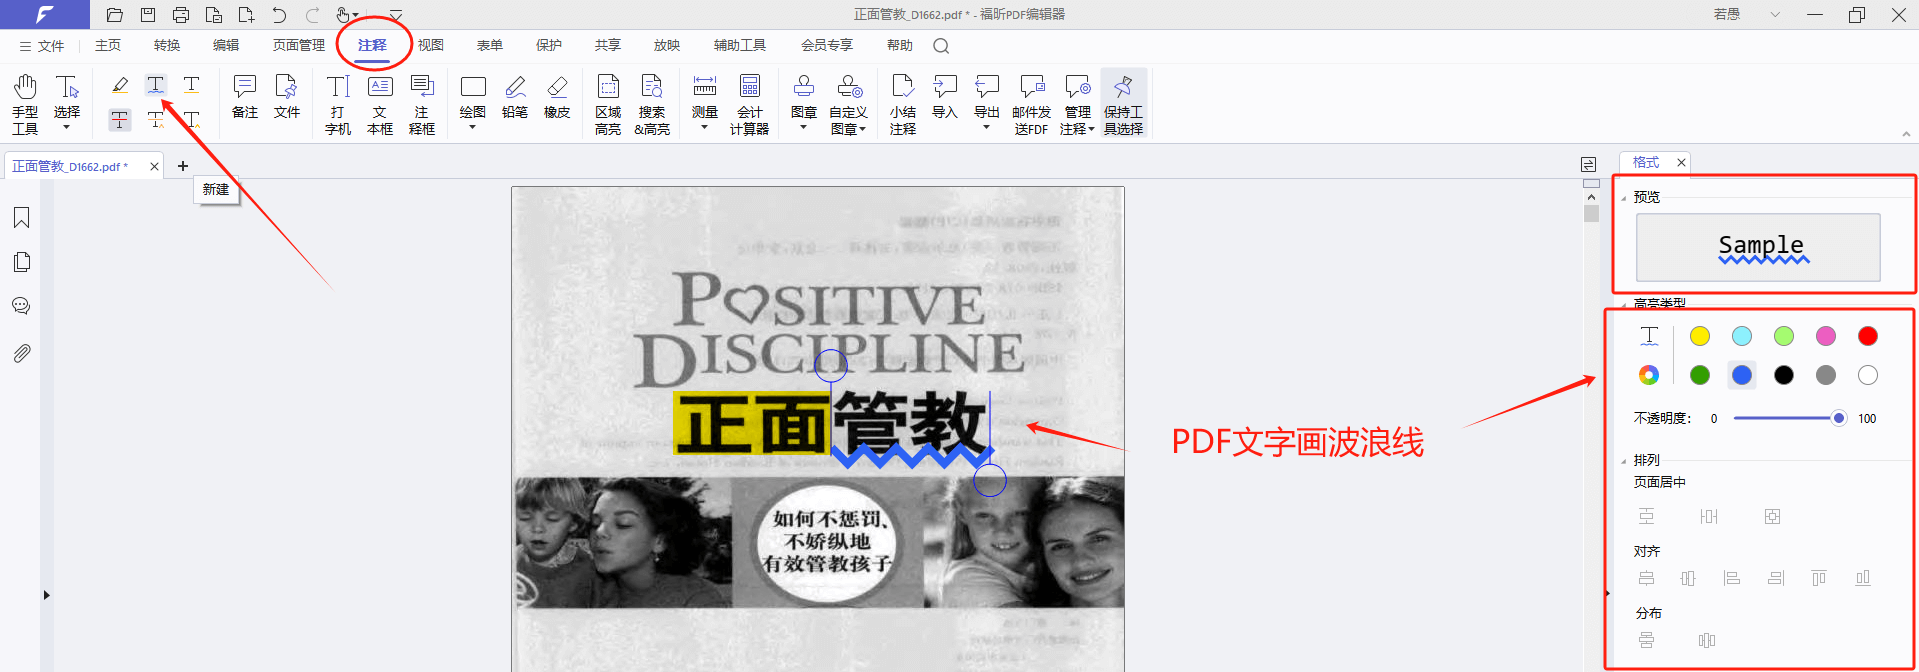This screenshot has width=1919, height=672.
Task: Switch to the 保护 tab
Action: point(549,46)
